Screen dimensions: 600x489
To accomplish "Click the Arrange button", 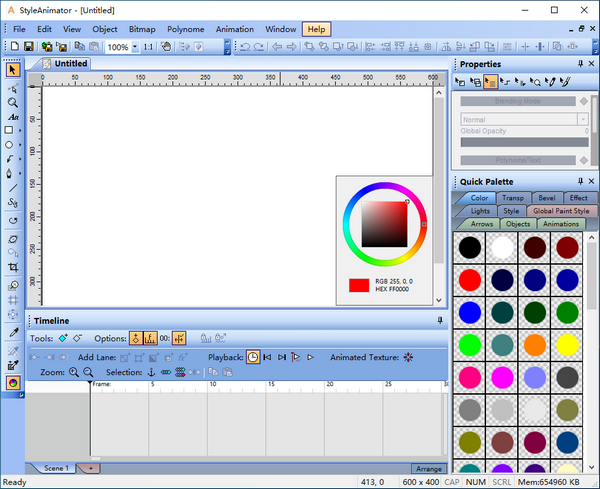I will (427, 468).
